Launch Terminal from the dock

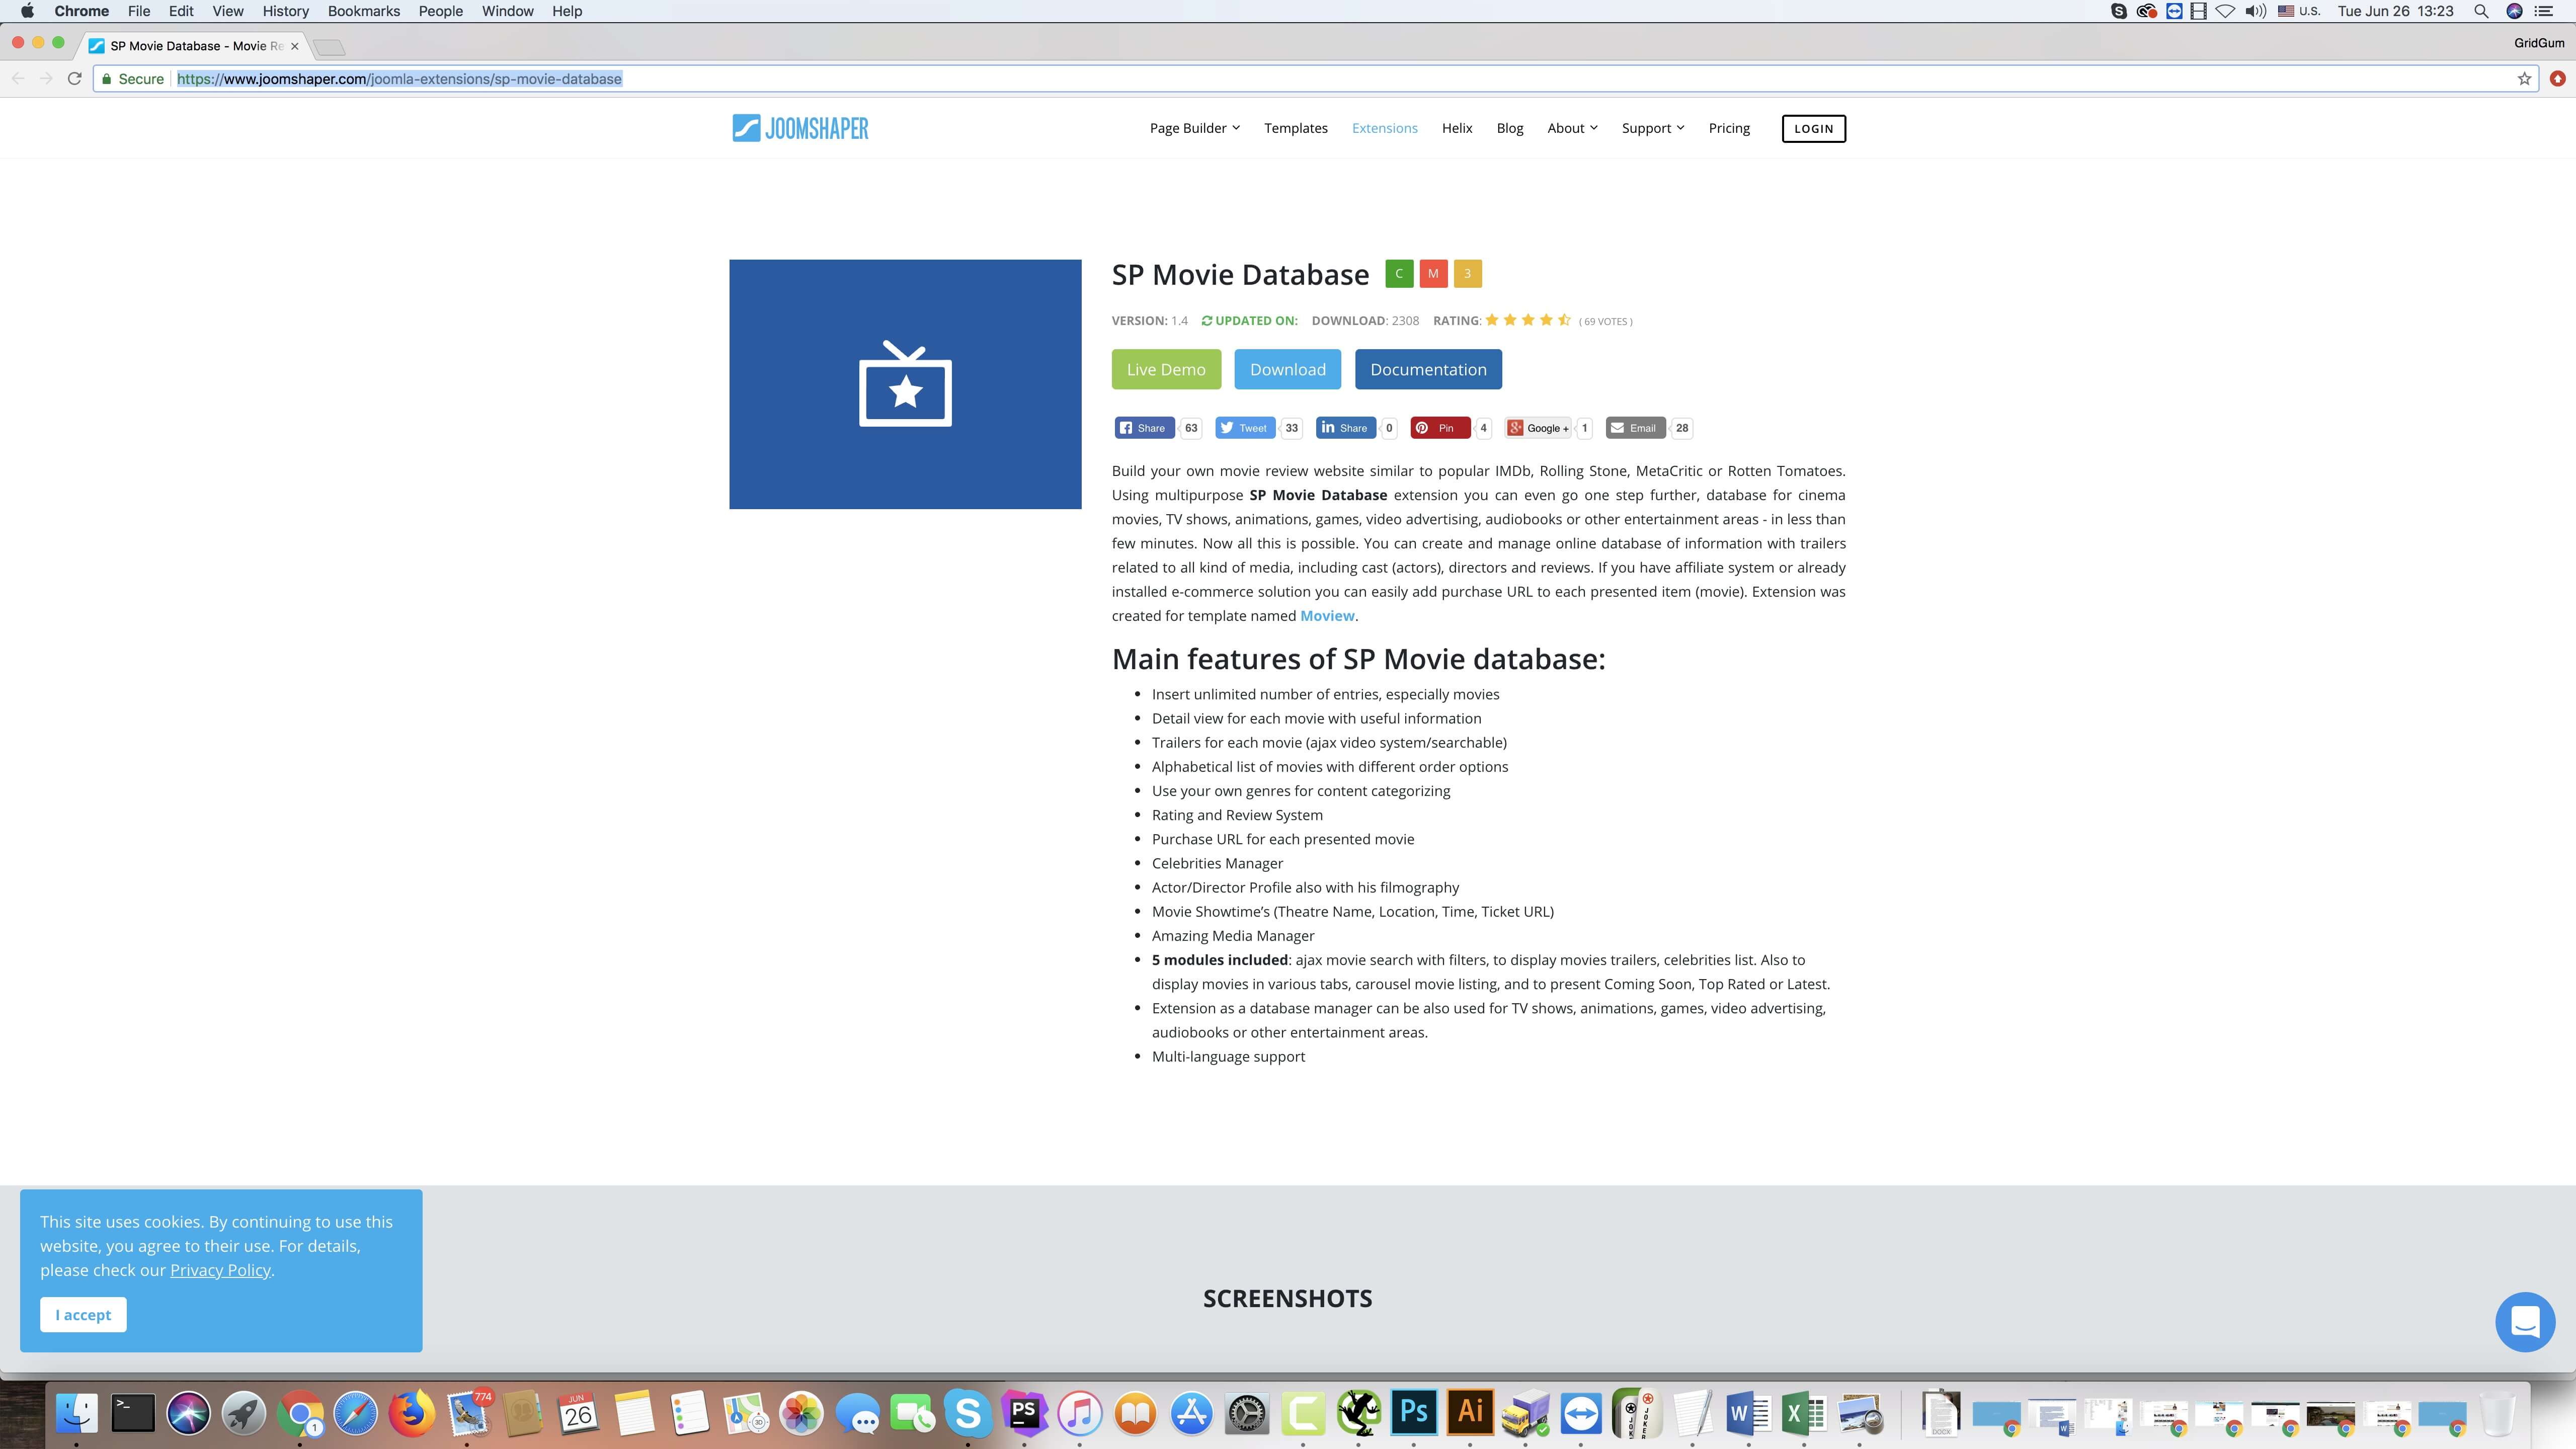tap(133, 1413)
